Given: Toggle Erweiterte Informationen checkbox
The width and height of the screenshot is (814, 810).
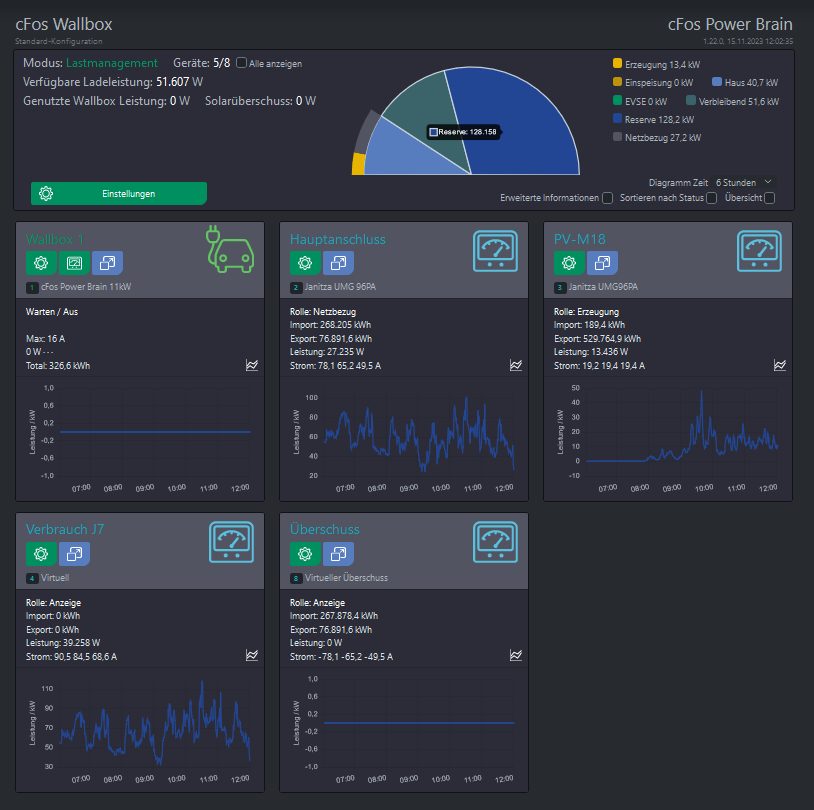Looking at the screenshot, I should pos(607,198).
